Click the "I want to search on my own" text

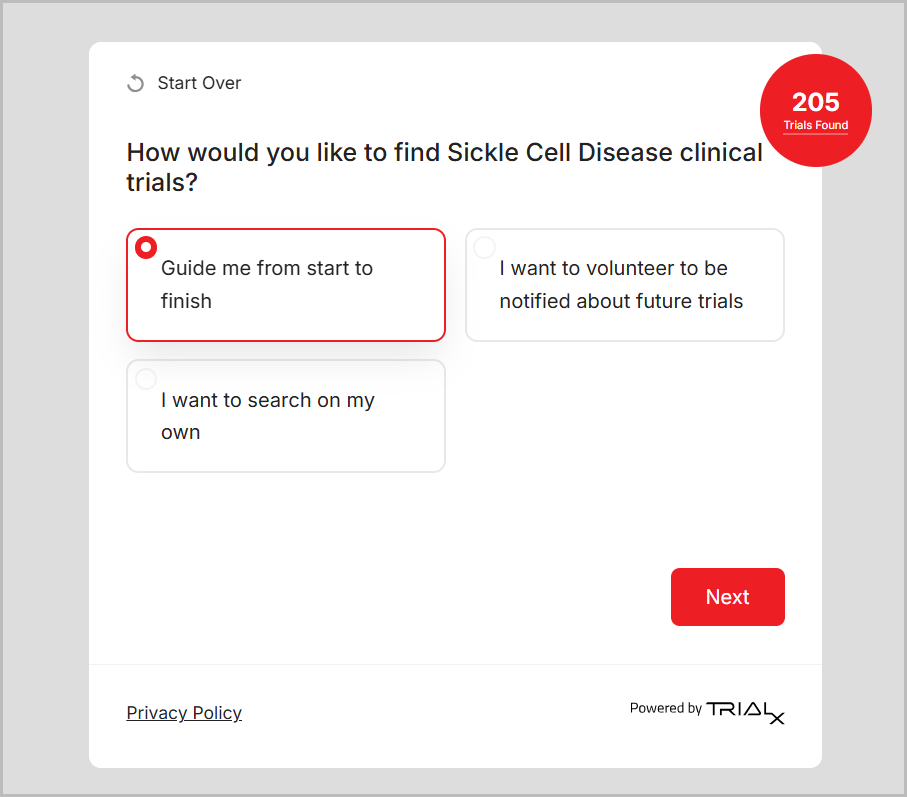click(x=267, y=400)
